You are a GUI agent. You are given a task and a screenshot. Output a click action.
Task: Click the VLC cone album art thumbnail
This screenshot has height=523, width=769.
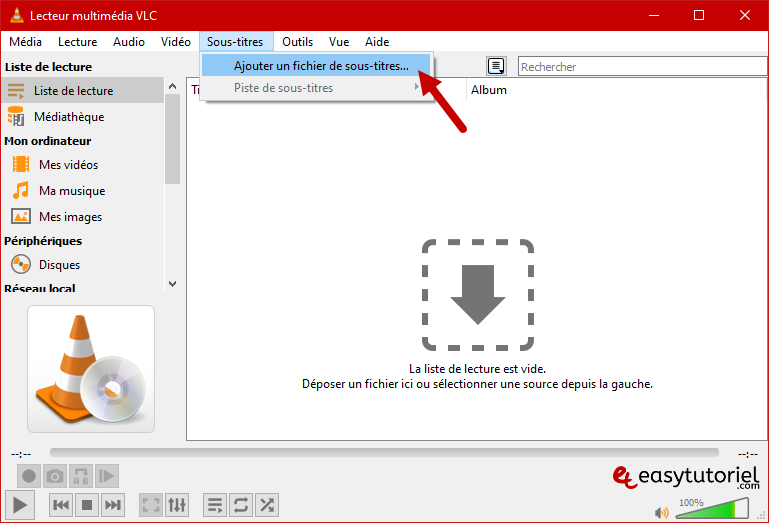coord(91,369)
